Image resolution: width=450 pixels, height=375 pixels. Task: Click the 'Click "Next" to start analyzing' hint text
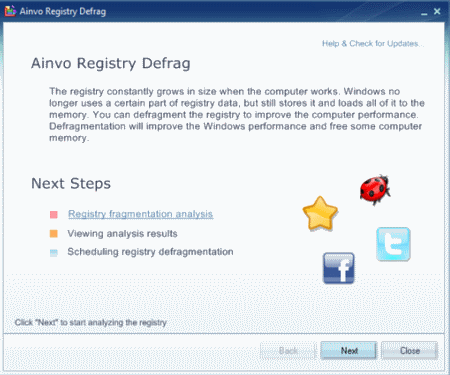[x=91, y=322]
